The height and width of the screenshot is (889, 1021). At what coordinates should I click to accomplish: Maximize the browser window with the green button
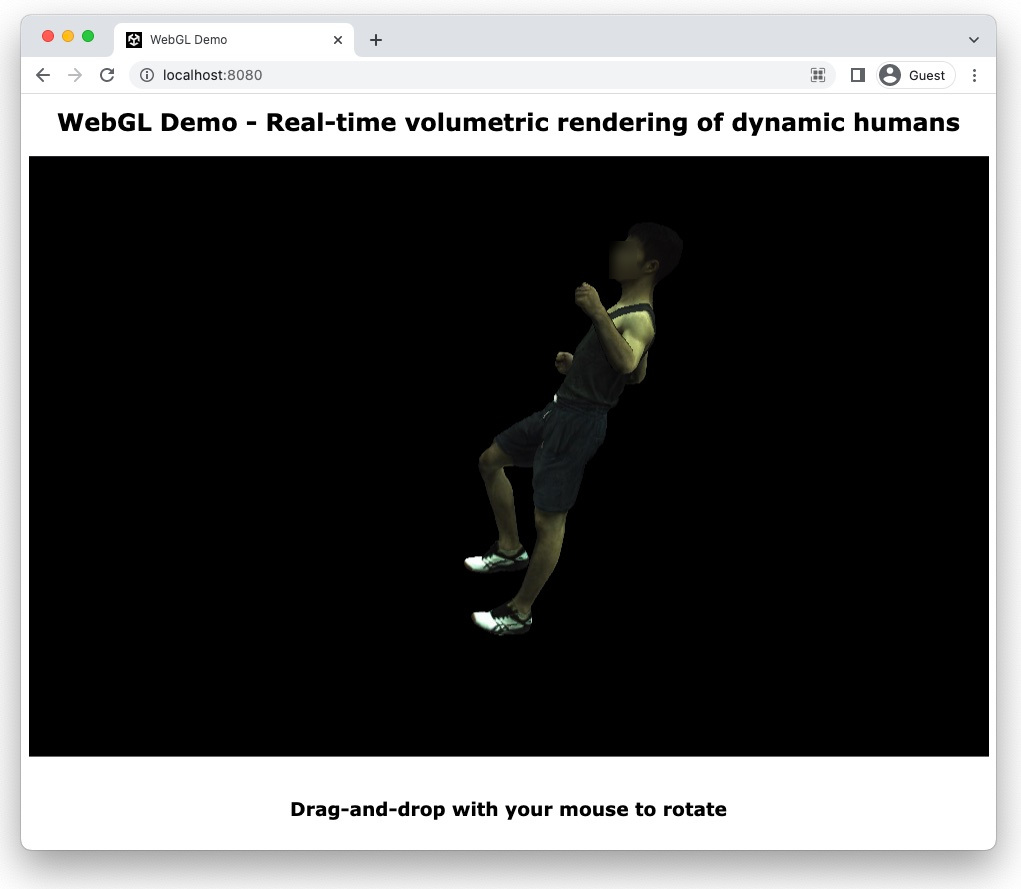[x=88, y=36]
